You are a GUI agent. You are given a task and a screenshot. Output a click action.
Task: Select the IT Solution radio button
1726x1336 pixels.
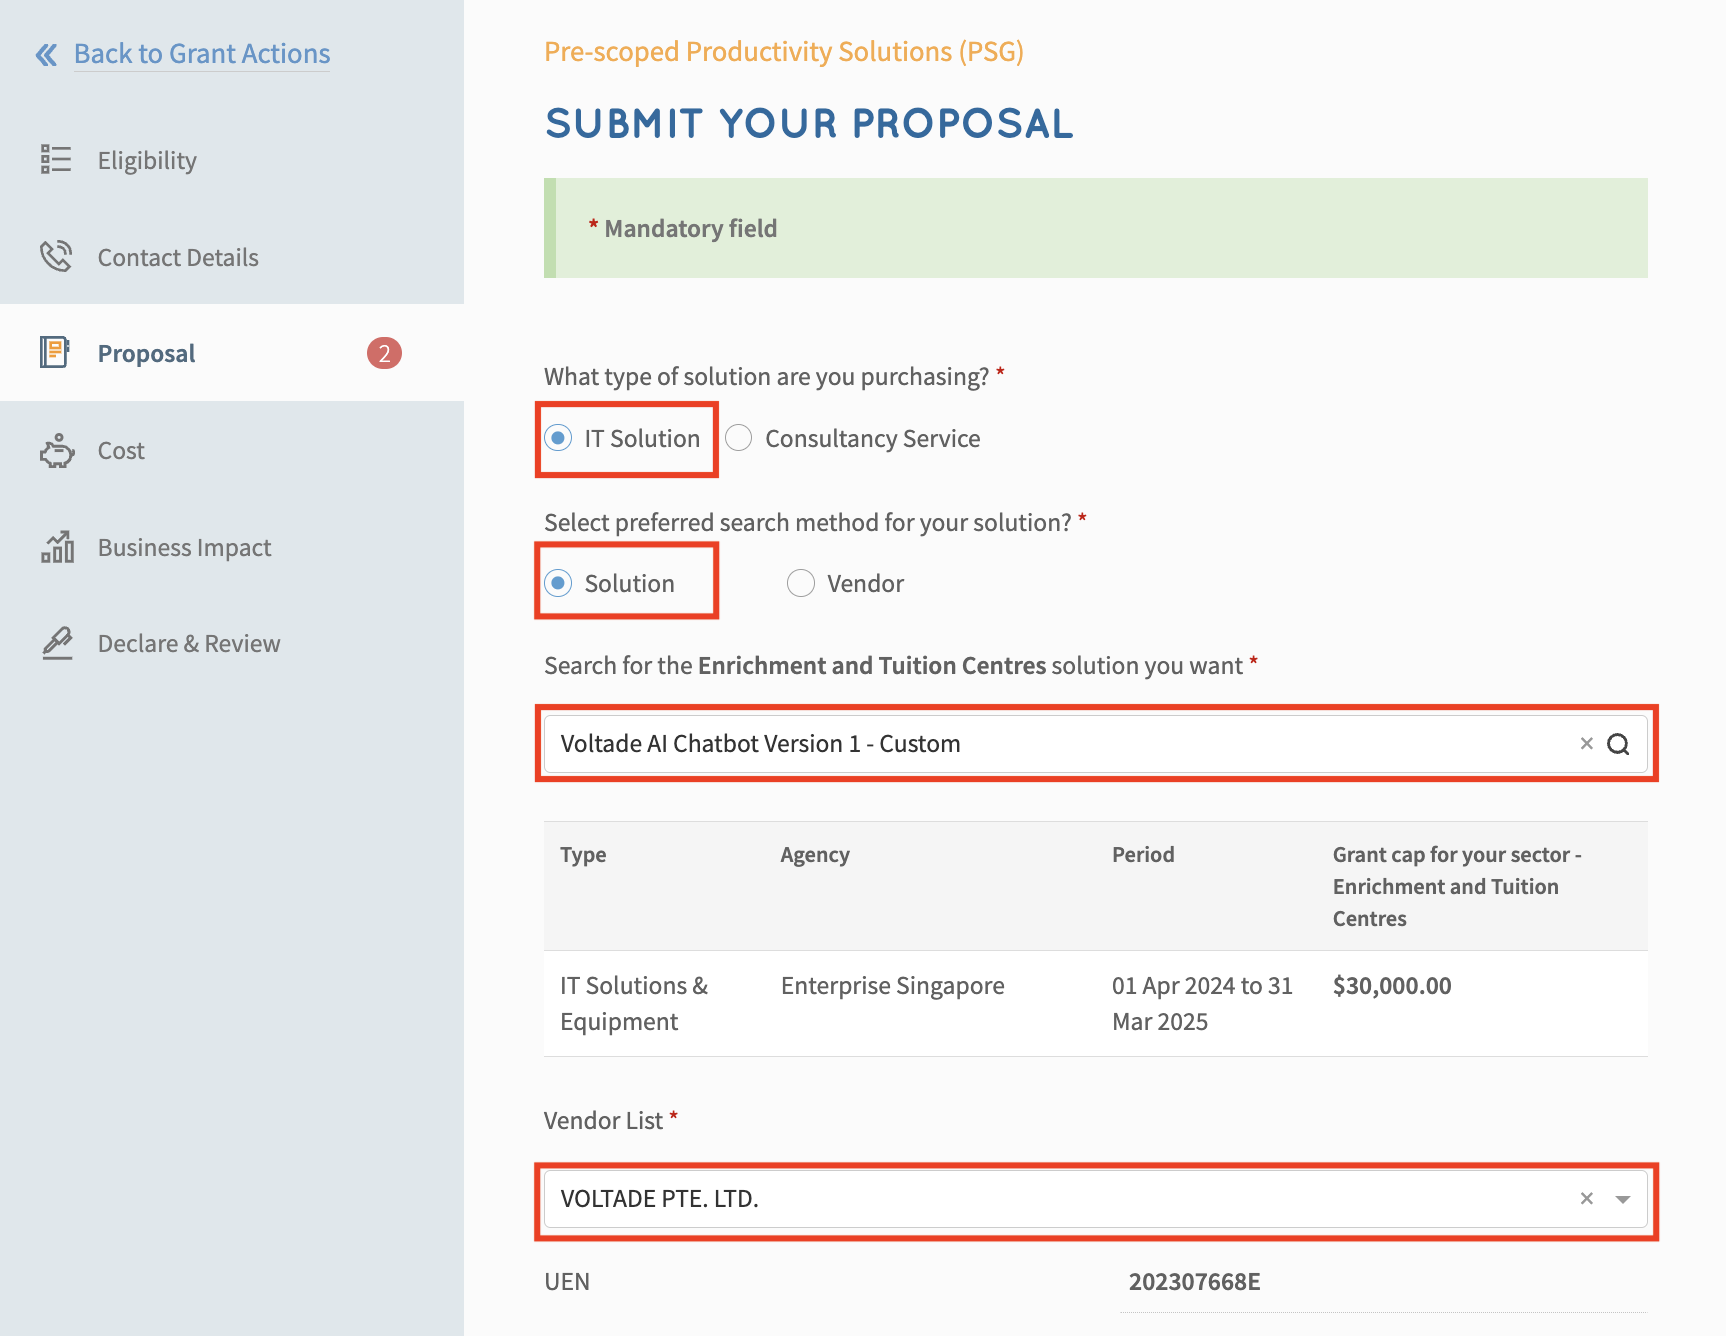[558, 438]
